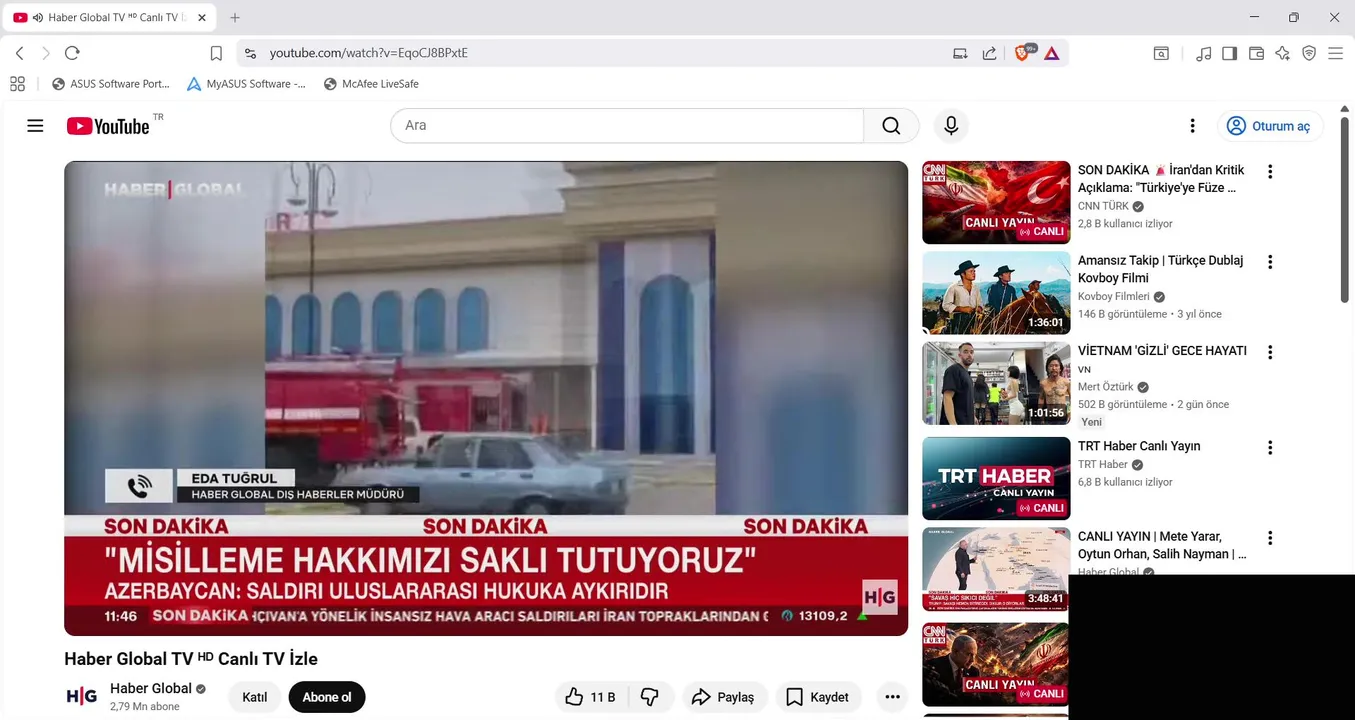Open site settings icon in address bar
Viewport: 1355px width, 720px height.
(250, 53)
